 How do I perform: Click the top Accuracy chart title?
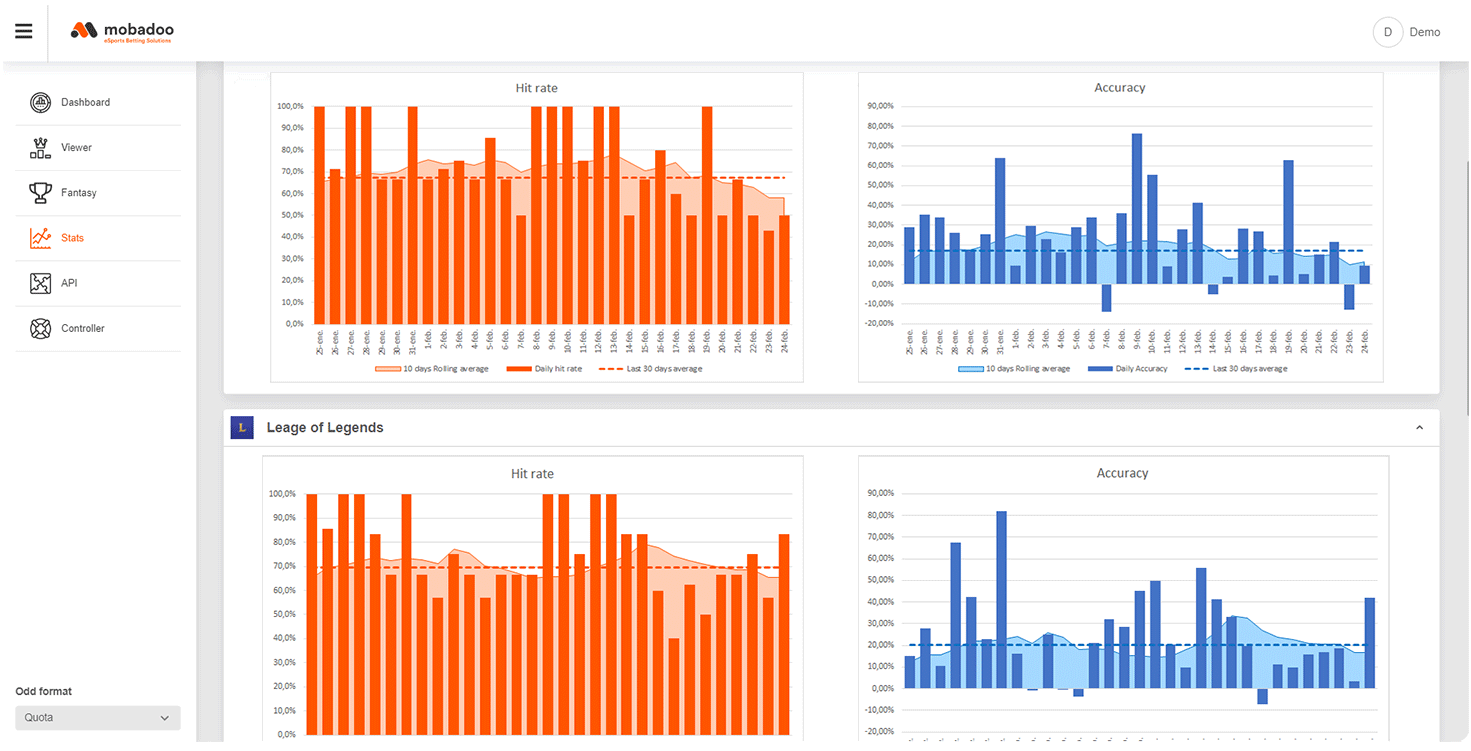coord(1120,88)
